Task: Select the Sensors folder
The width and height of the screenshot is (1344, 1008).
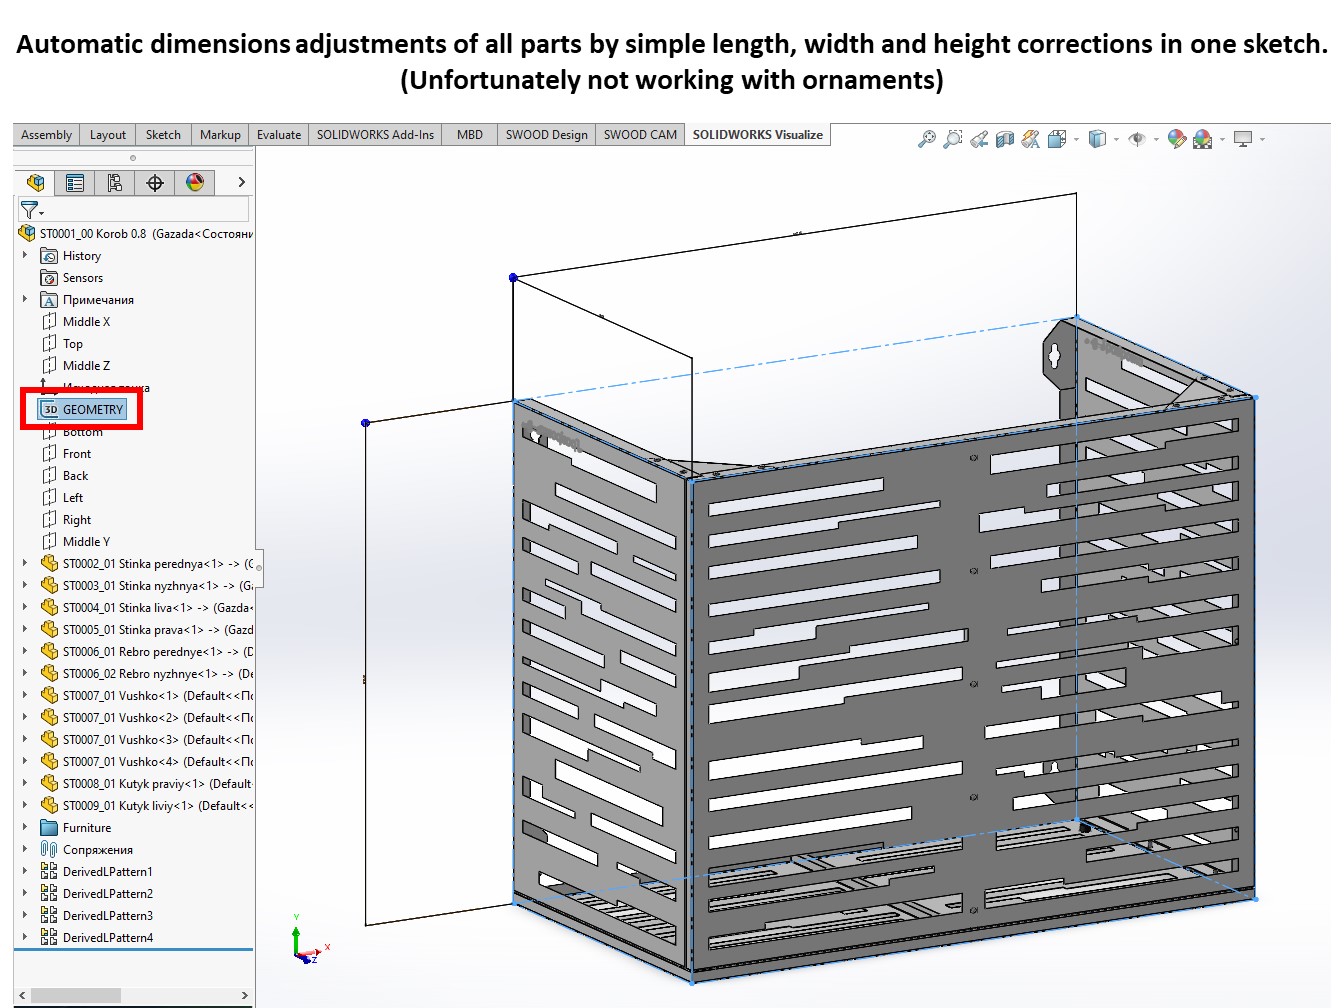Action: 72,278
